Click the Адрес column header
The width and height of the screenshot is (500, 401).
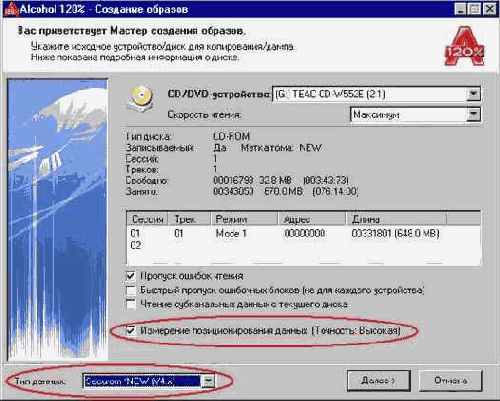(312, 219)
